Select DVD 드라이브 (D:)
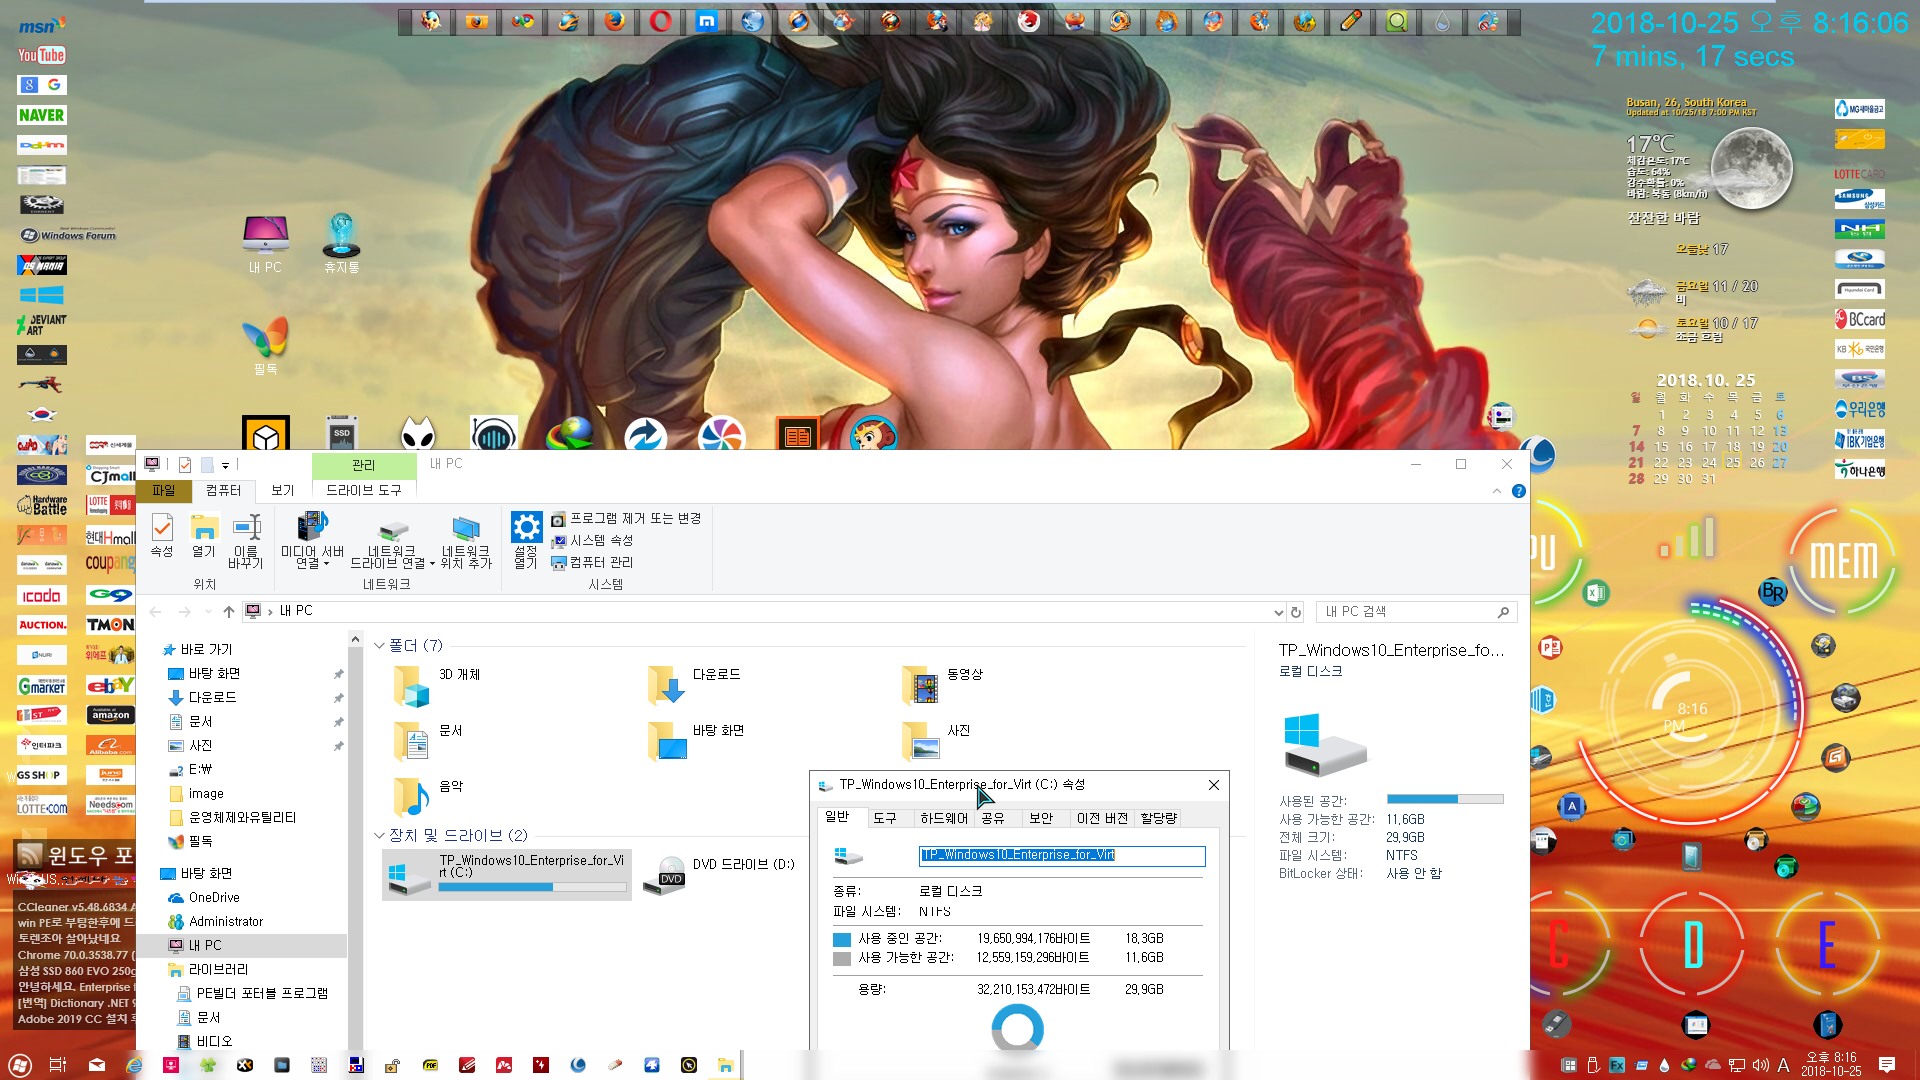 (x=720, y=874)
